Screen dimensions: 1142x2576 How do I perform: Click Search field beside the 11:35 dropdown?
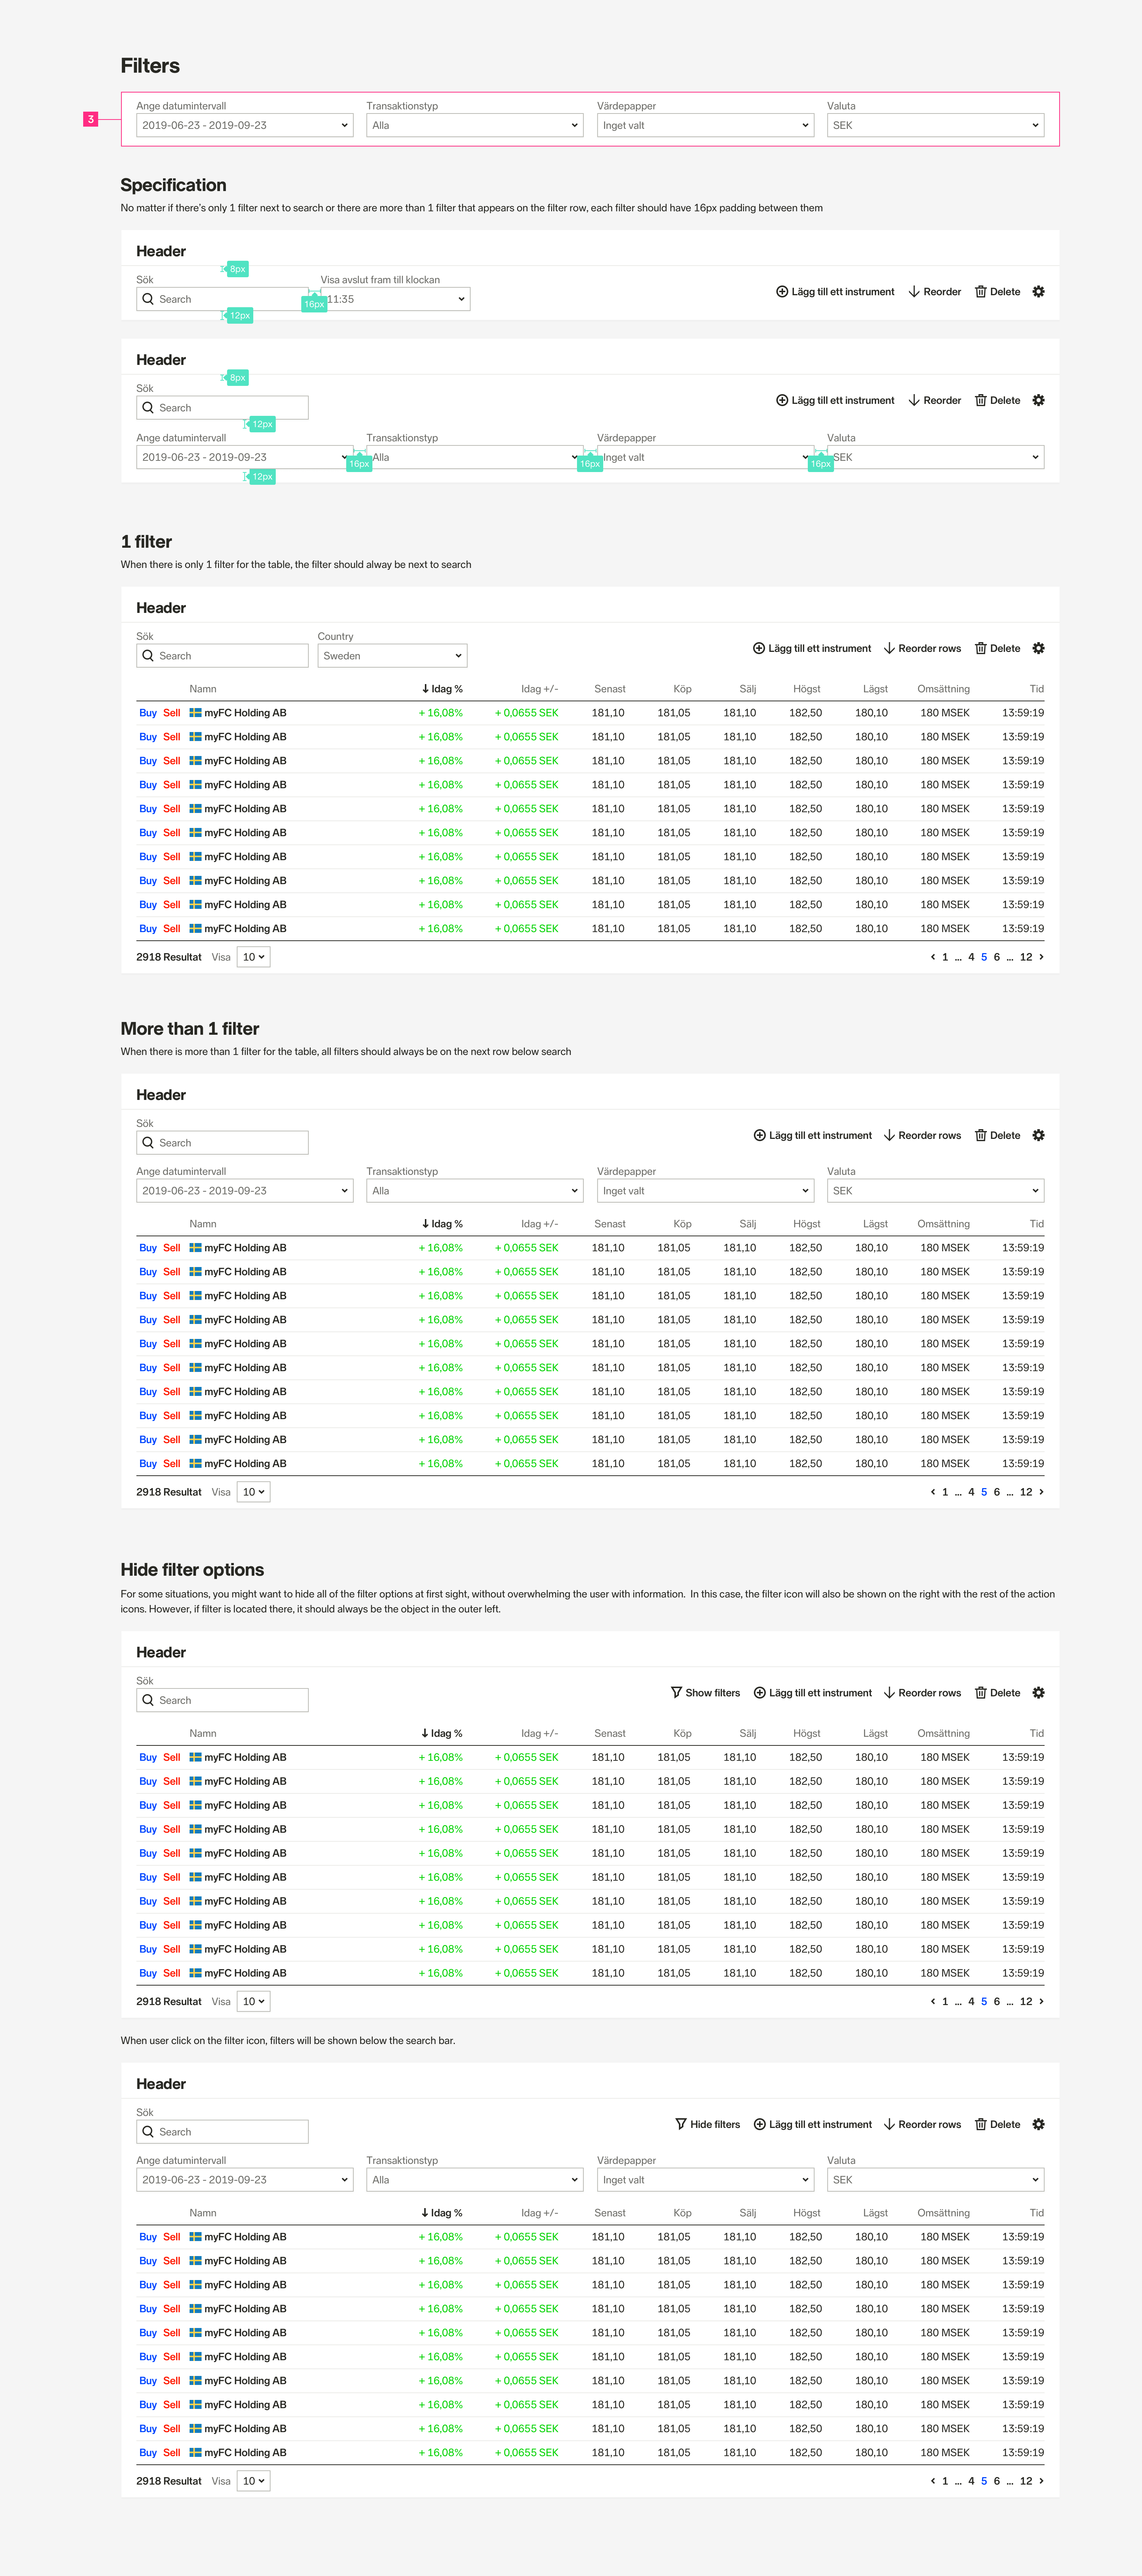click(222, 299)
